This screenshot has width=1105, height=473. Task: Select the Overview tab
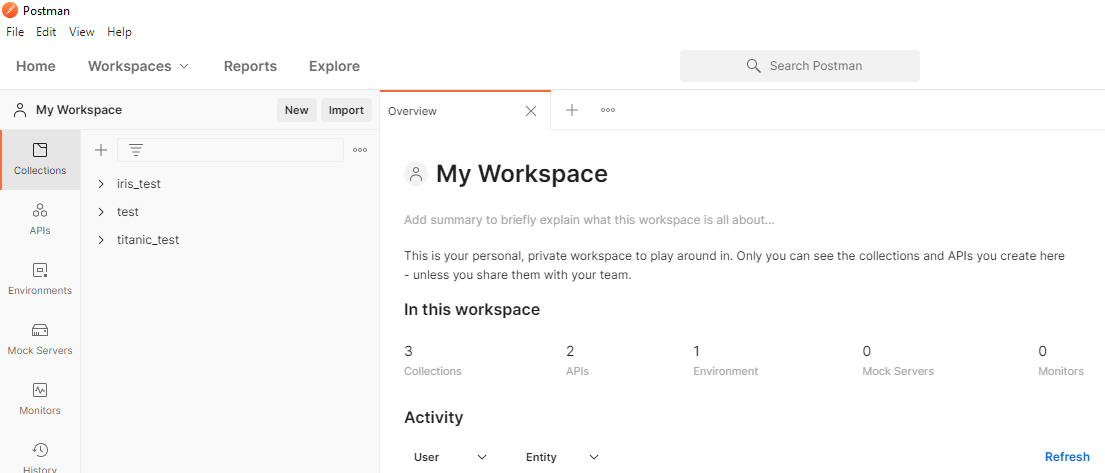[x=465, y=111]
